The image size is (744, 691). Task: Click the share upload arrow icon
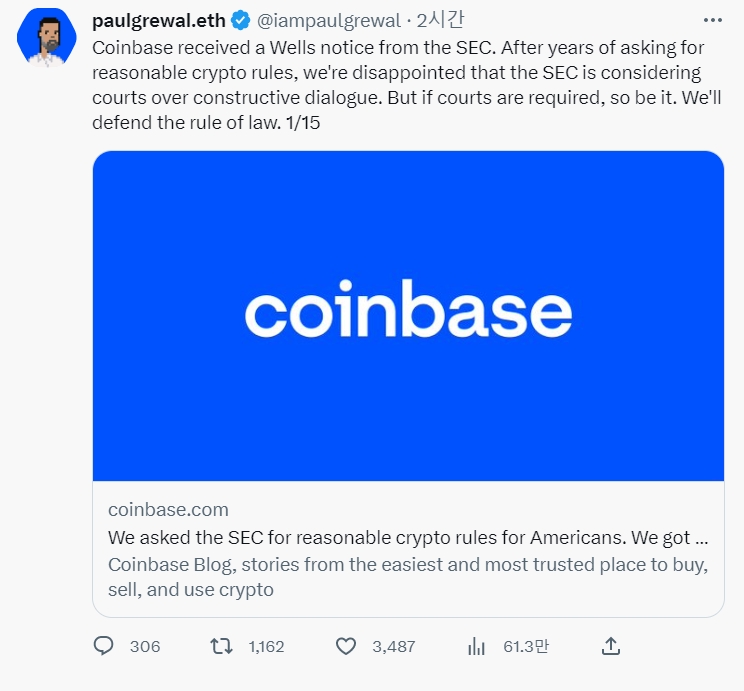pyautogui.click(x=611, y=646)
